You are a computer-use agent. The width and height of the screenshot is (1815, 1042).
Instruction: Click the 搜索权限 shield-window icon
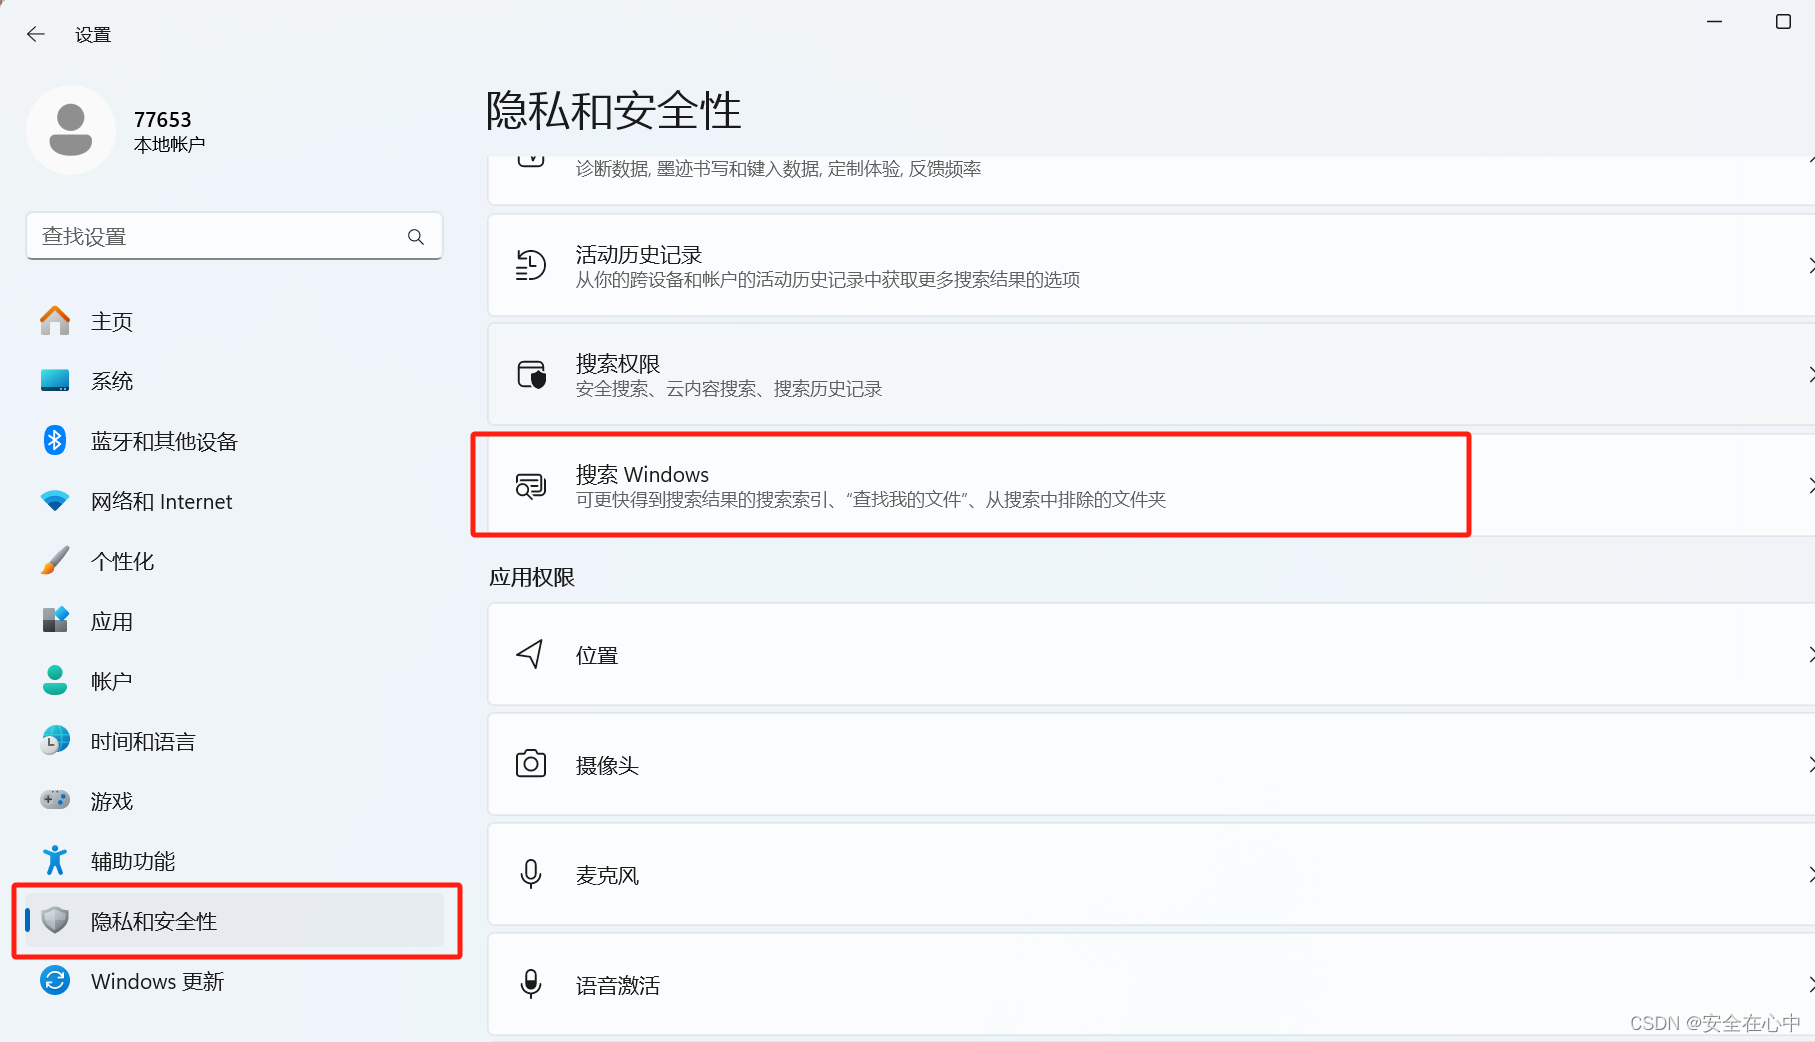(531, 375)
